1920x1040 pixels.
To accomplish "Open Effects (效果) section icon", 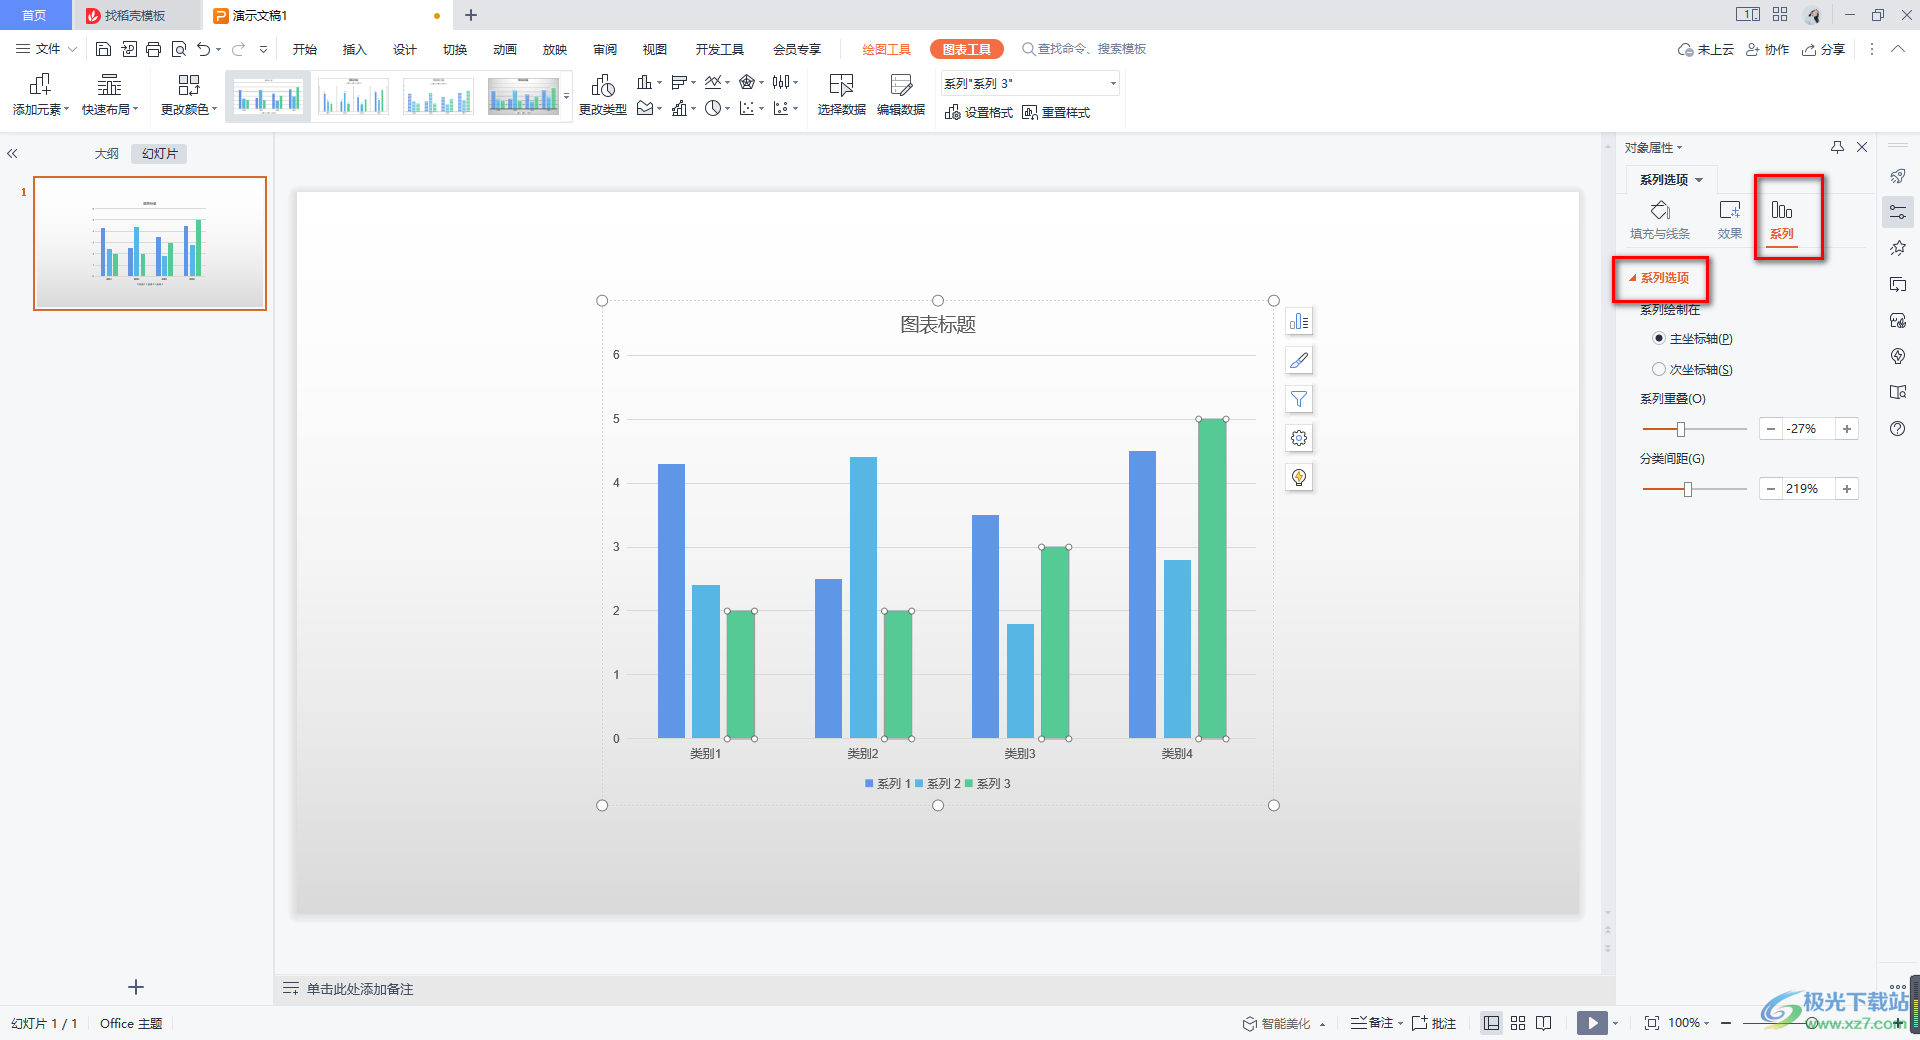I will [x=1730, y=220].
